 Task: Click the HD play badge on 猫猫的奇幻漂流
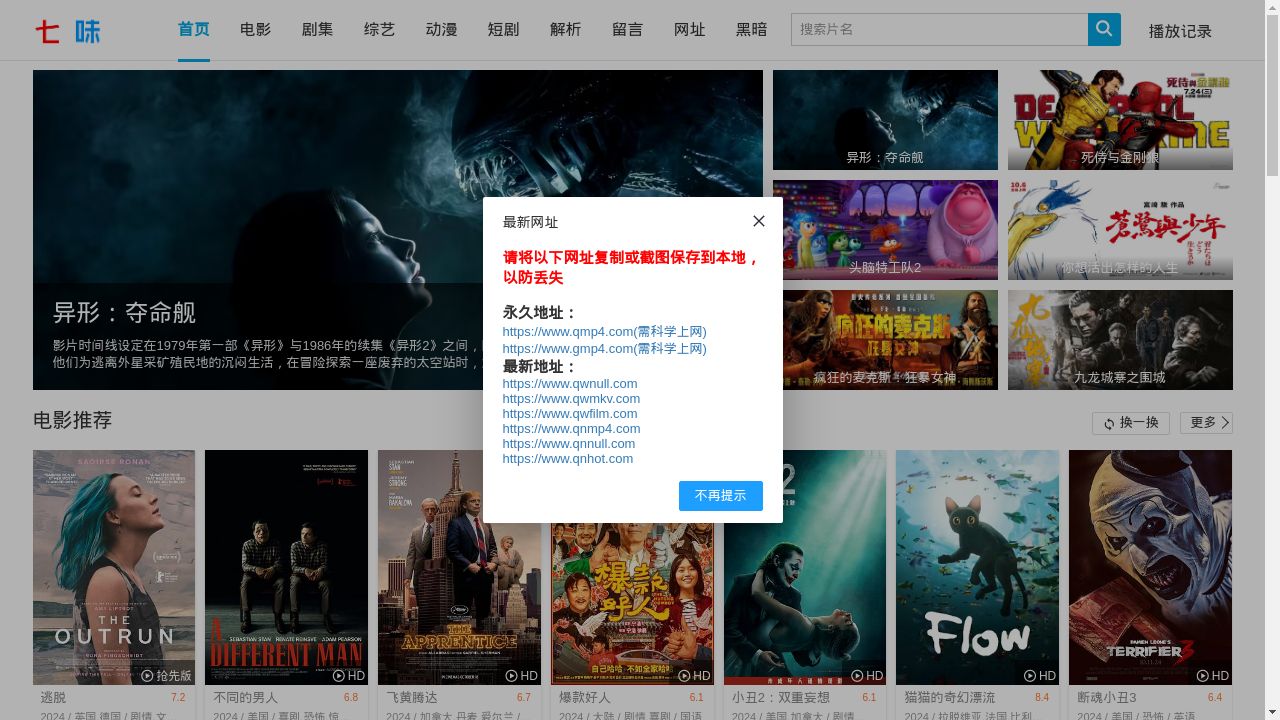1040,676
